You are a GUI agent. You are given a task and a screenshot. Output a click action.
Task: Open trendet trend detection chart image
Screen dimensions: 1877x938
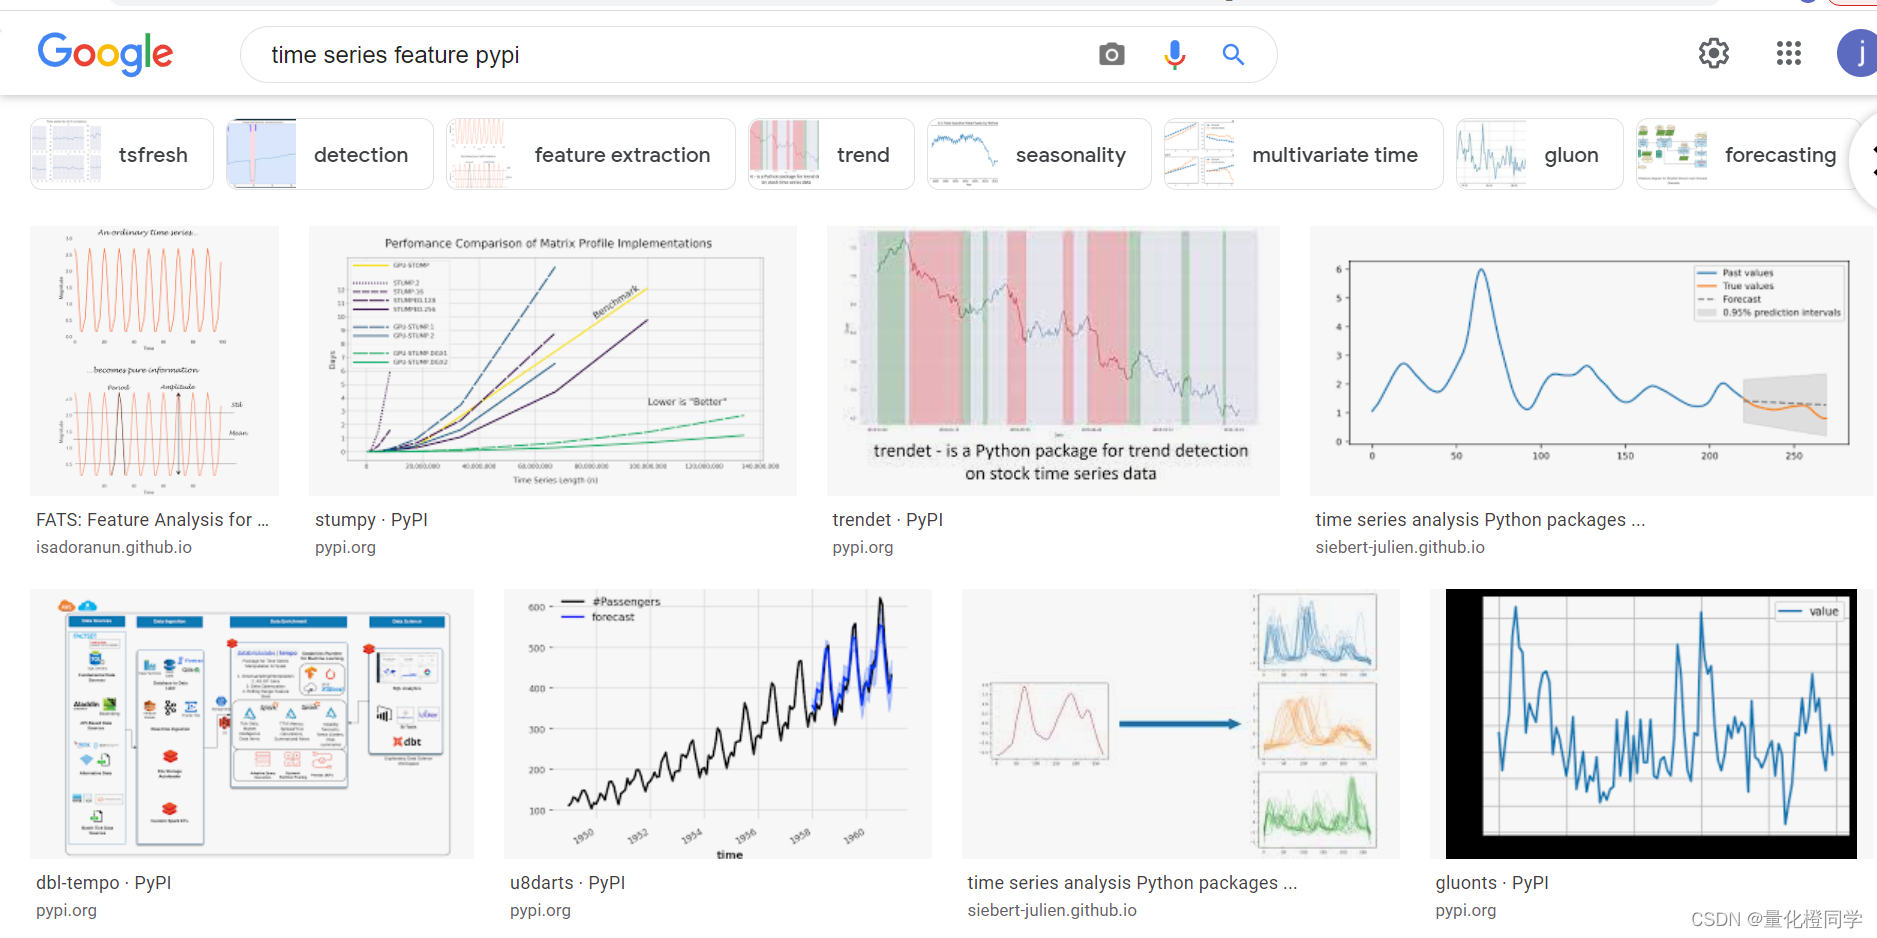pyautogui.click(x=1053, y=361)
